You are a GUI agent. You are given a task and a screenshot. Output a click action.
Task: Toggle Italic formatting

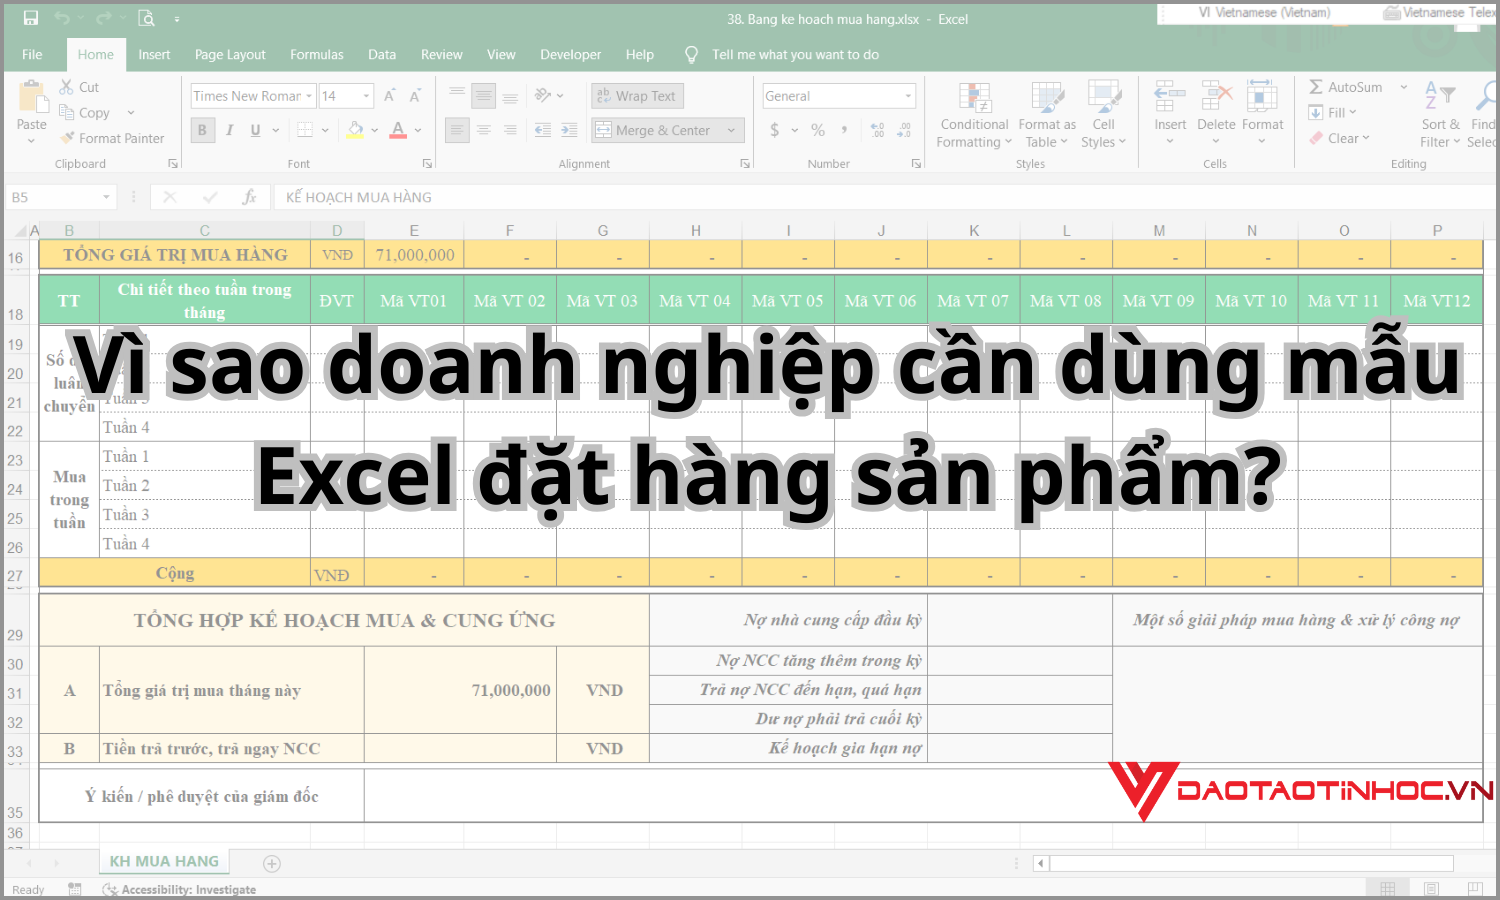(229, 130)
